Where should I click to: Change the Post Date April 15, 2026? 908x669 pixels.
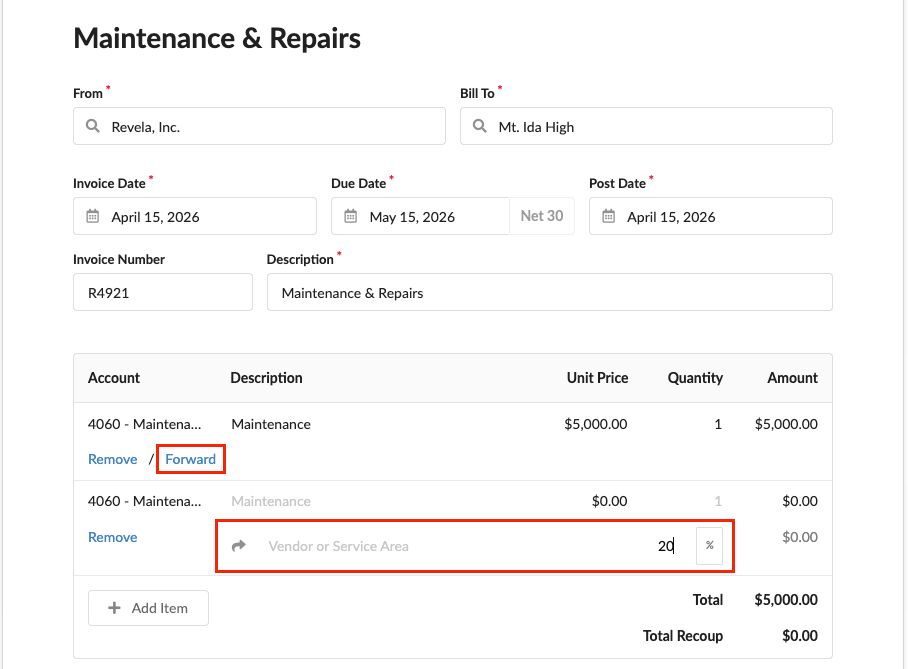click(711, 216)
